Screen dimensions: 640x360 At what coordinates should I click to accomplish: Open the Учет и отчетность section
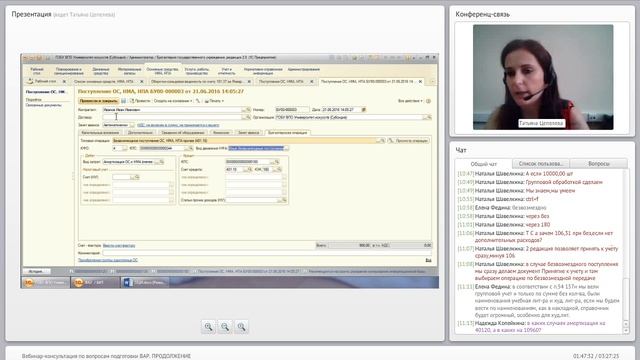pos(227,71)
